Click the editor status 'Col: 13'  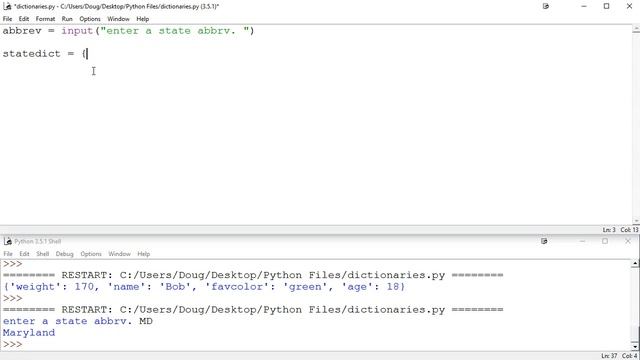[630, 230]
